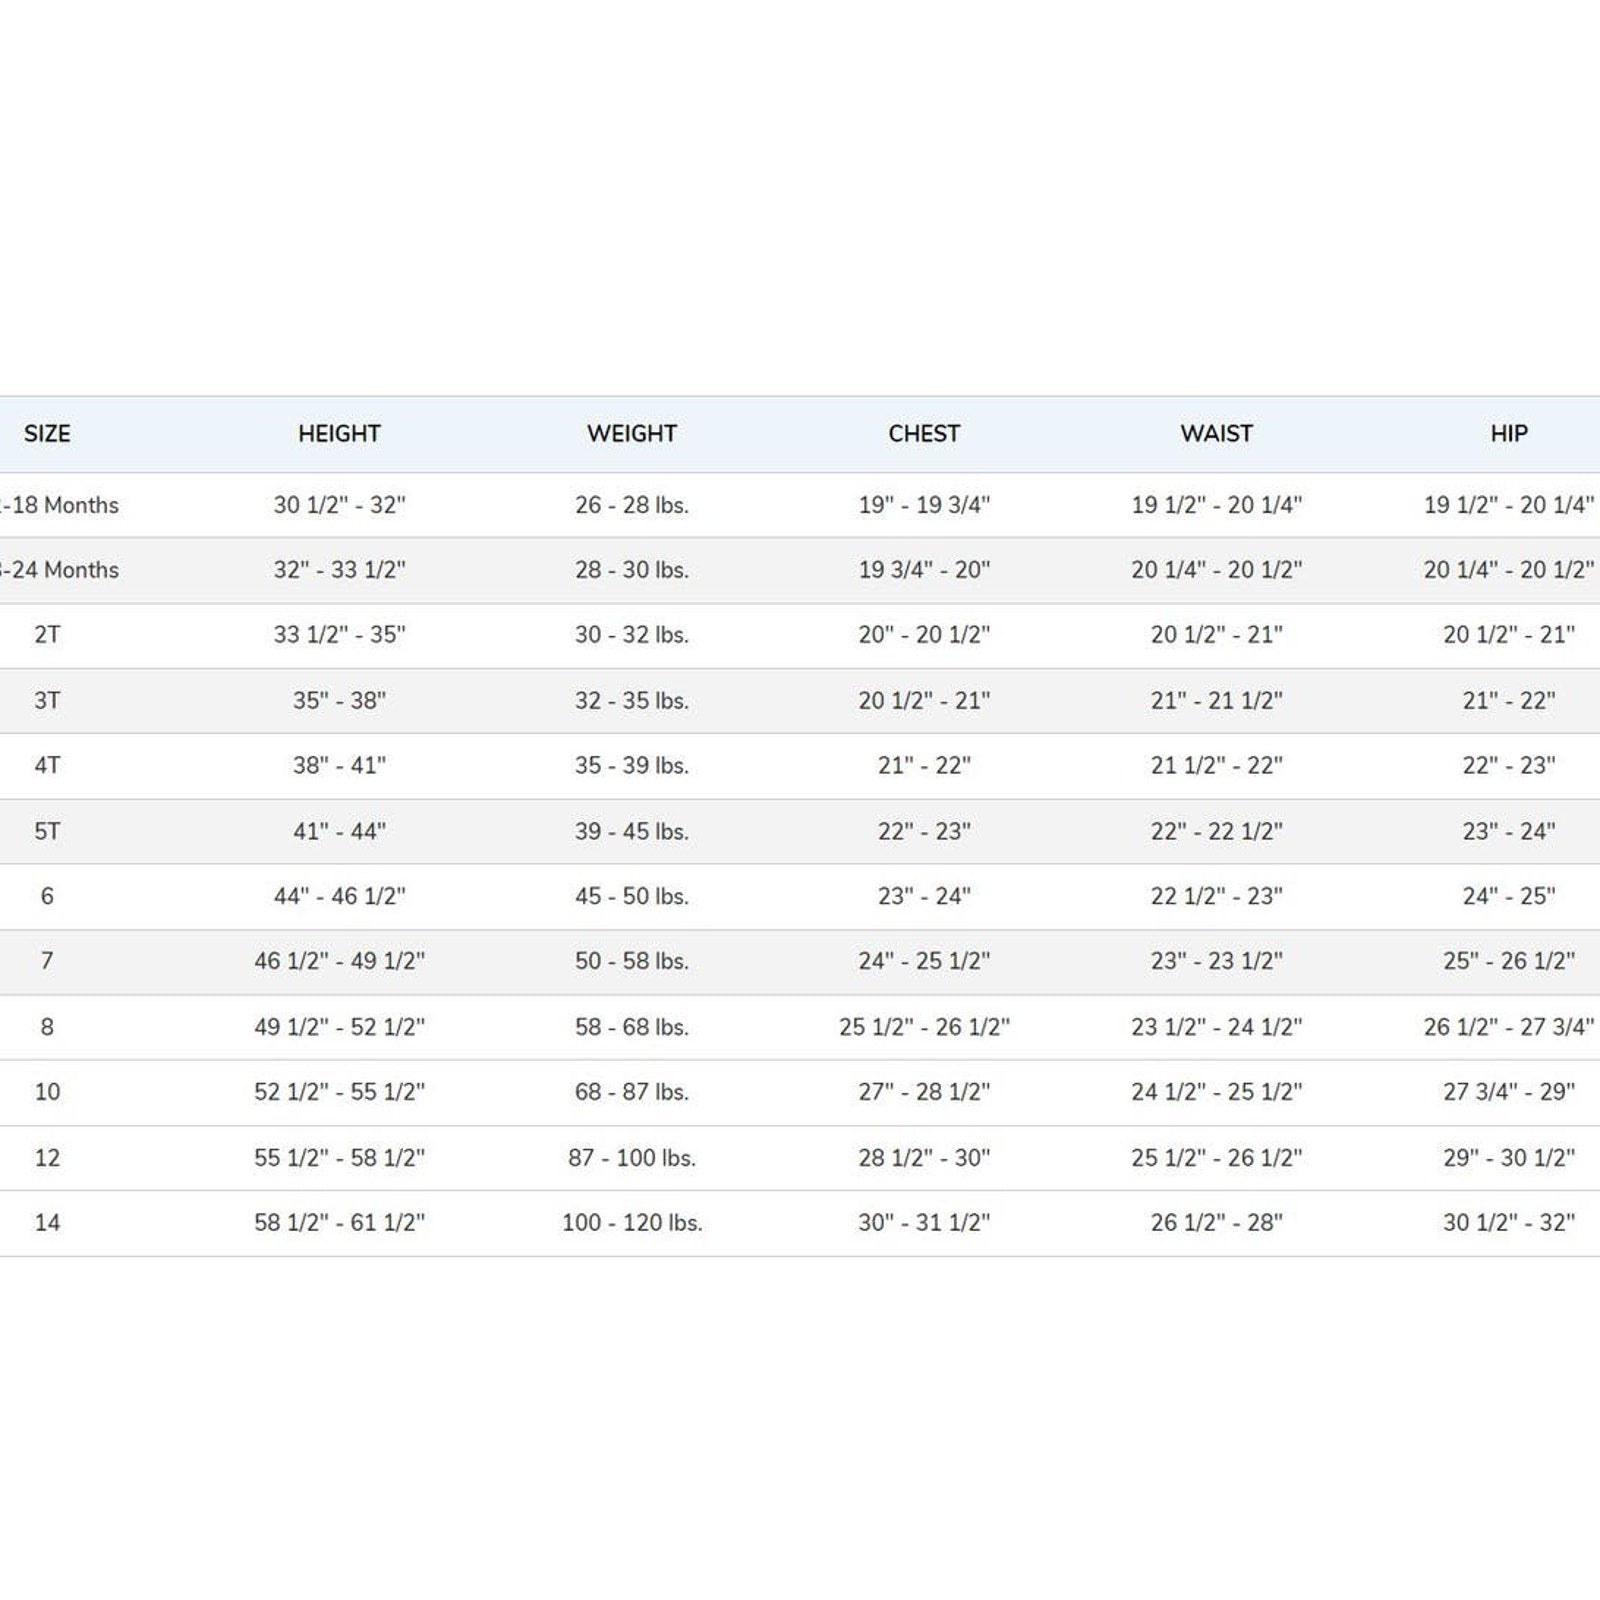Click the 3T size row label
The image size is (1600, 1600).
(x=47, y=700)
